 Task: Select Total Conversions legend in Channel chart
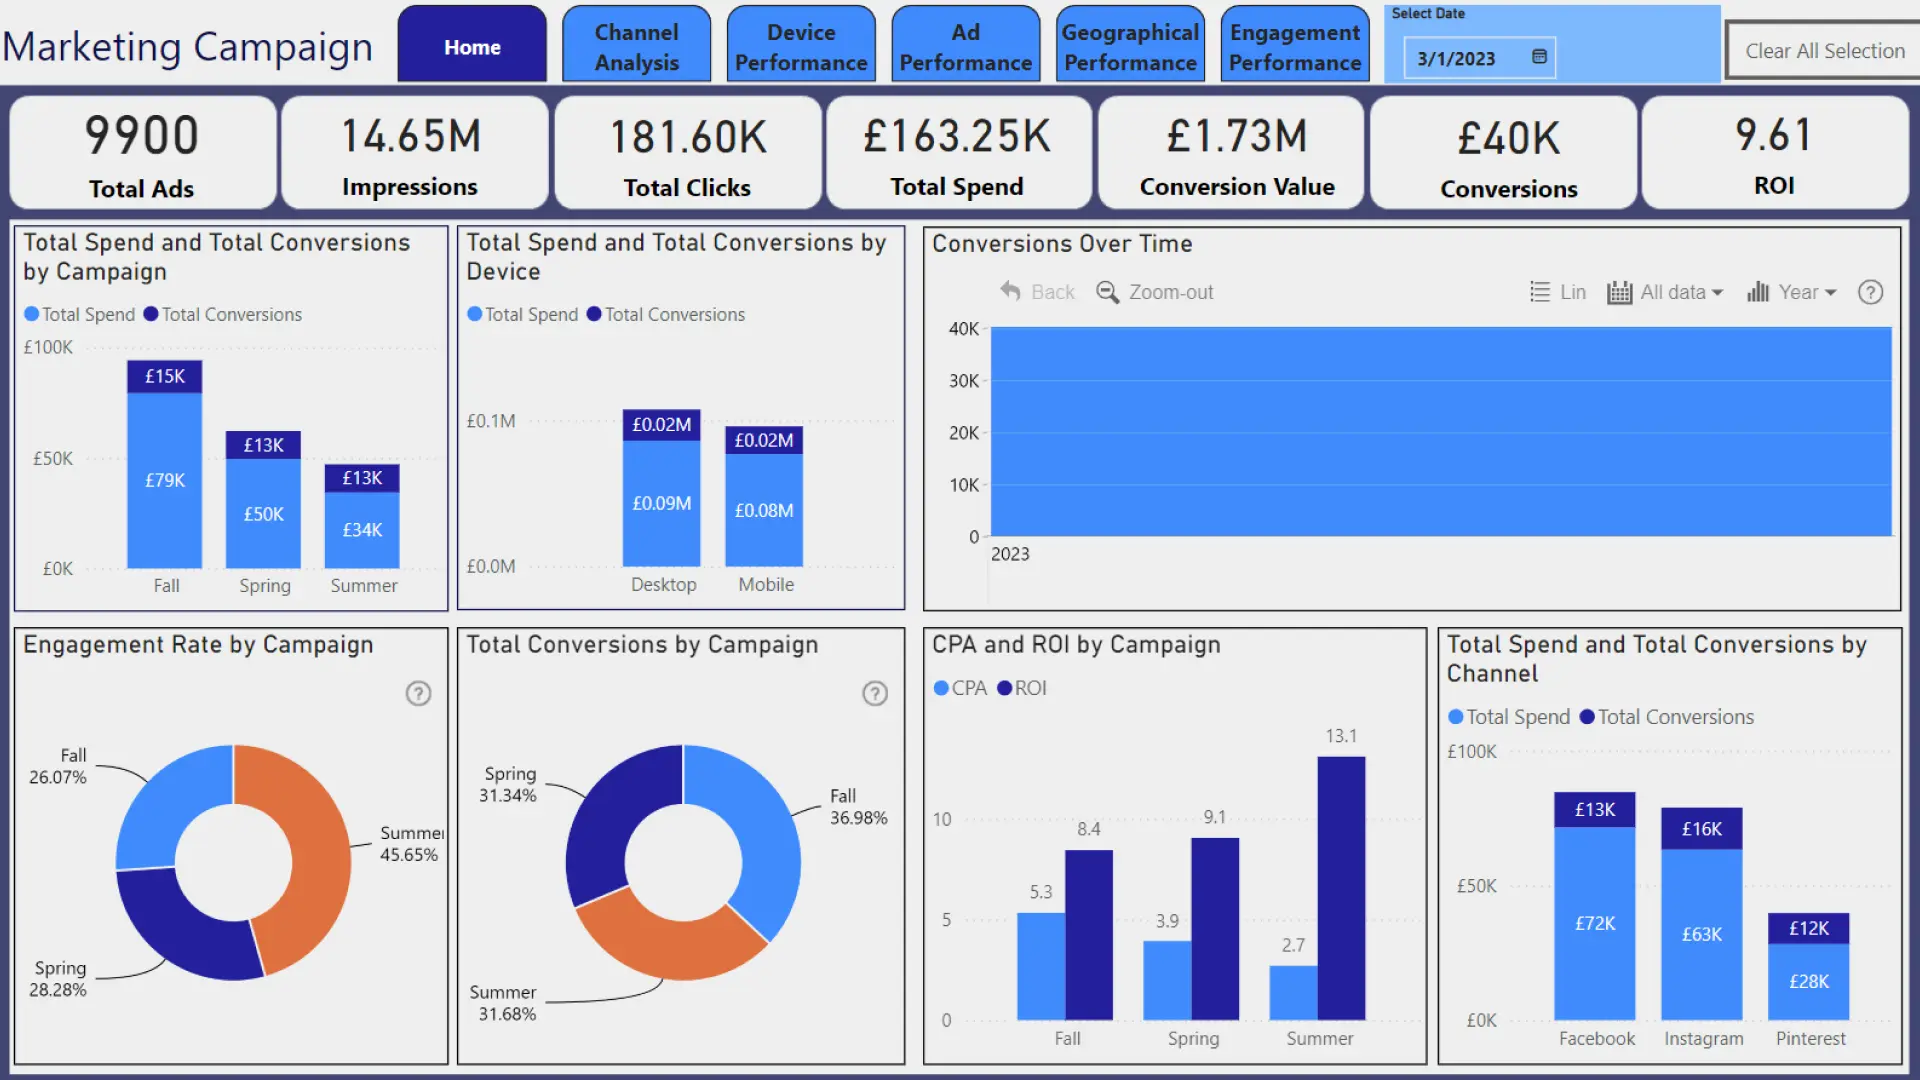pos(1666,717)
